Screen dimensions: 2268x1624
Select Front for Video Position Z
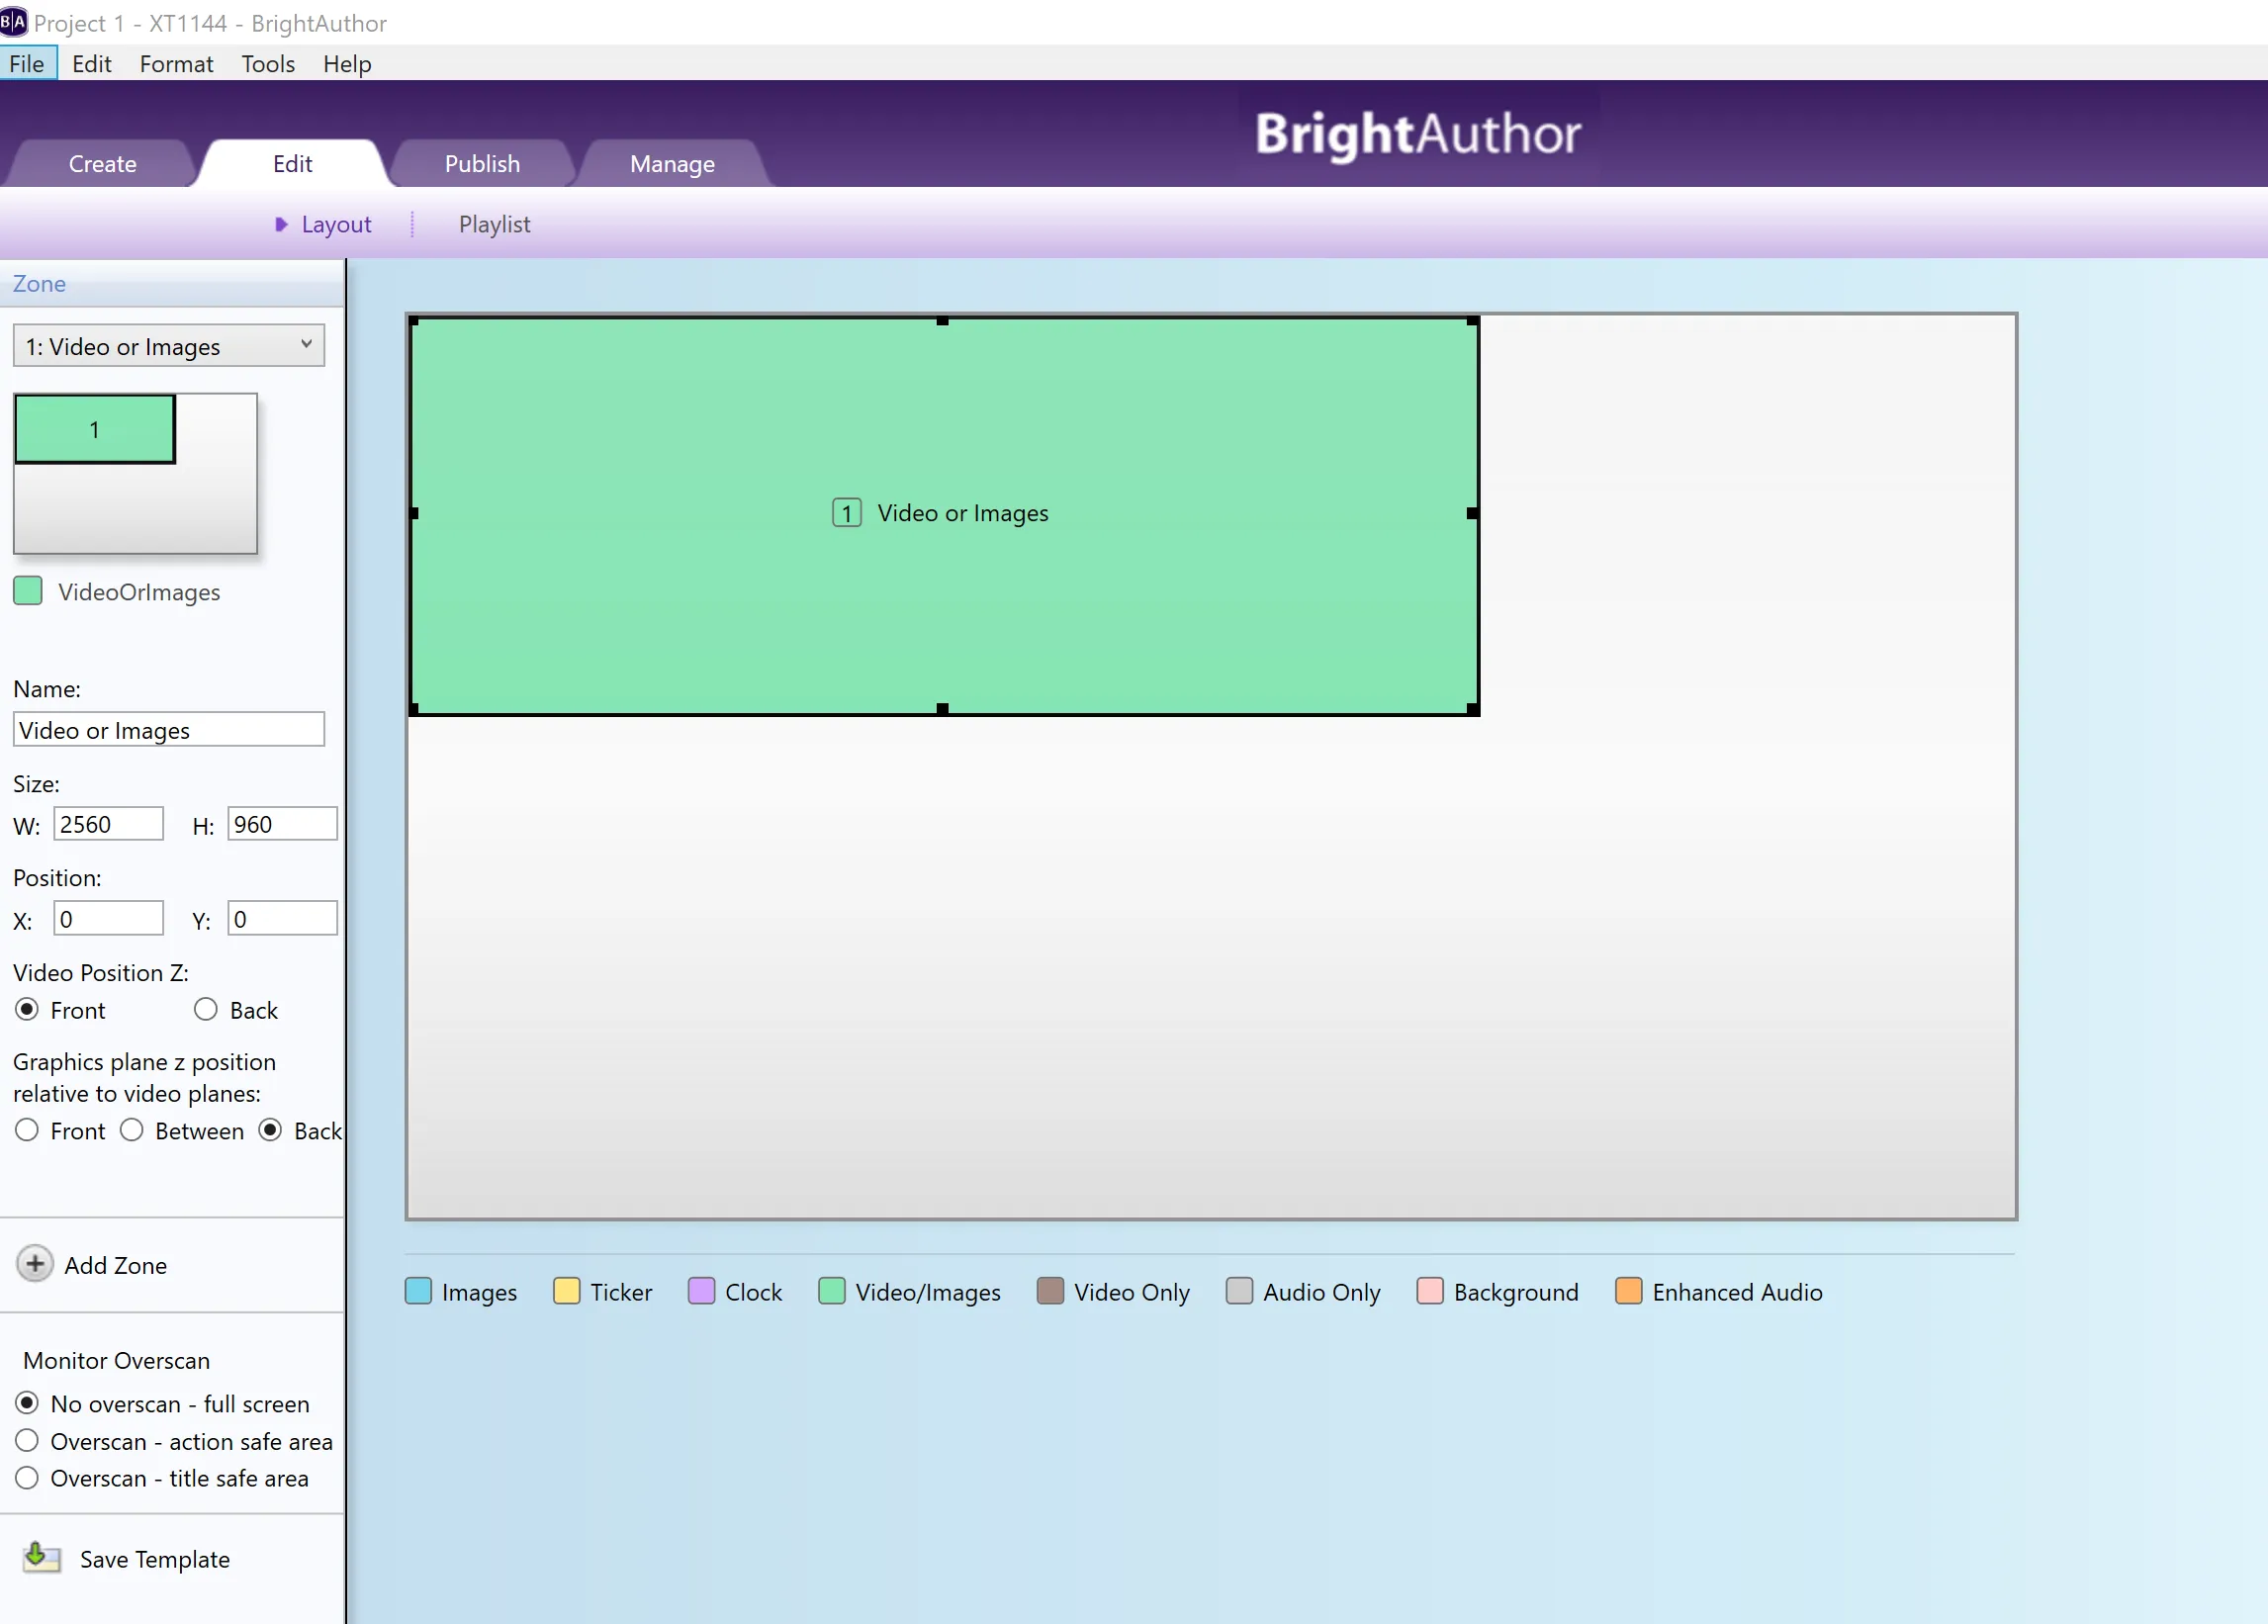coord(28,1009)
